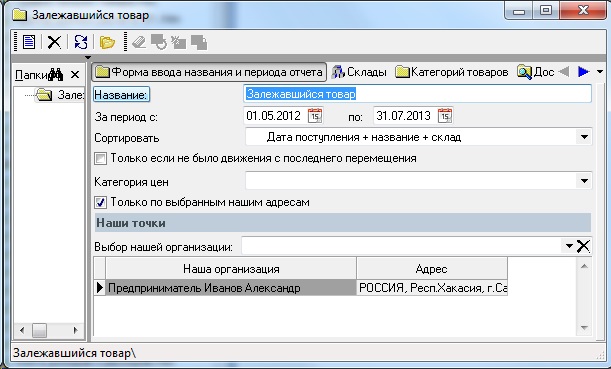Click the end date field 31.07.2013

404,116
